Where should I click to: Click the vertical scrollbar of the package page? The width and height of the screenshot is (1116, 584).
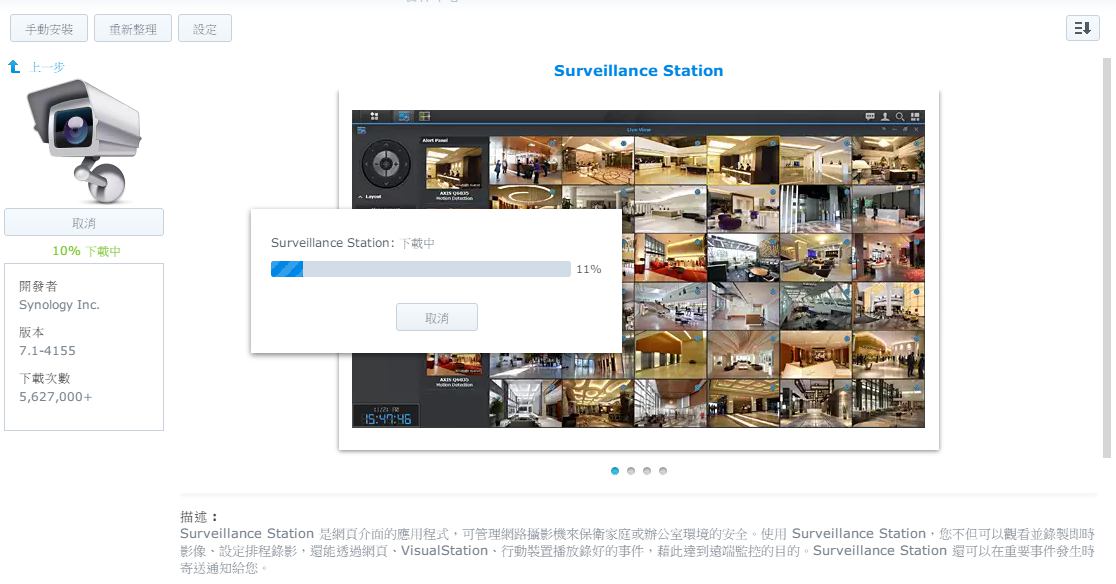(1107, 258)
